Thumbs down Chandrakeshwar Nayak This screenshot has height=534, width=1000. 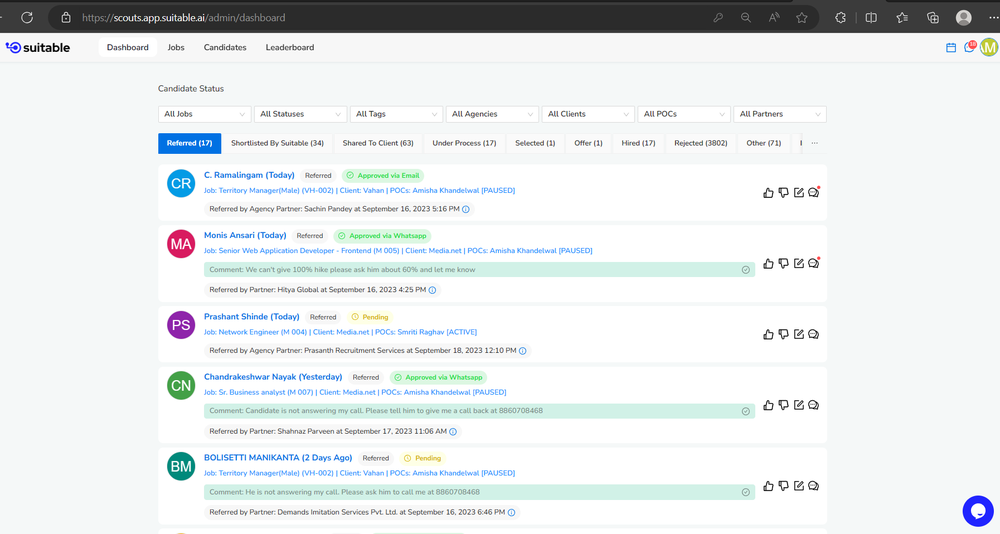pos(783,405)
